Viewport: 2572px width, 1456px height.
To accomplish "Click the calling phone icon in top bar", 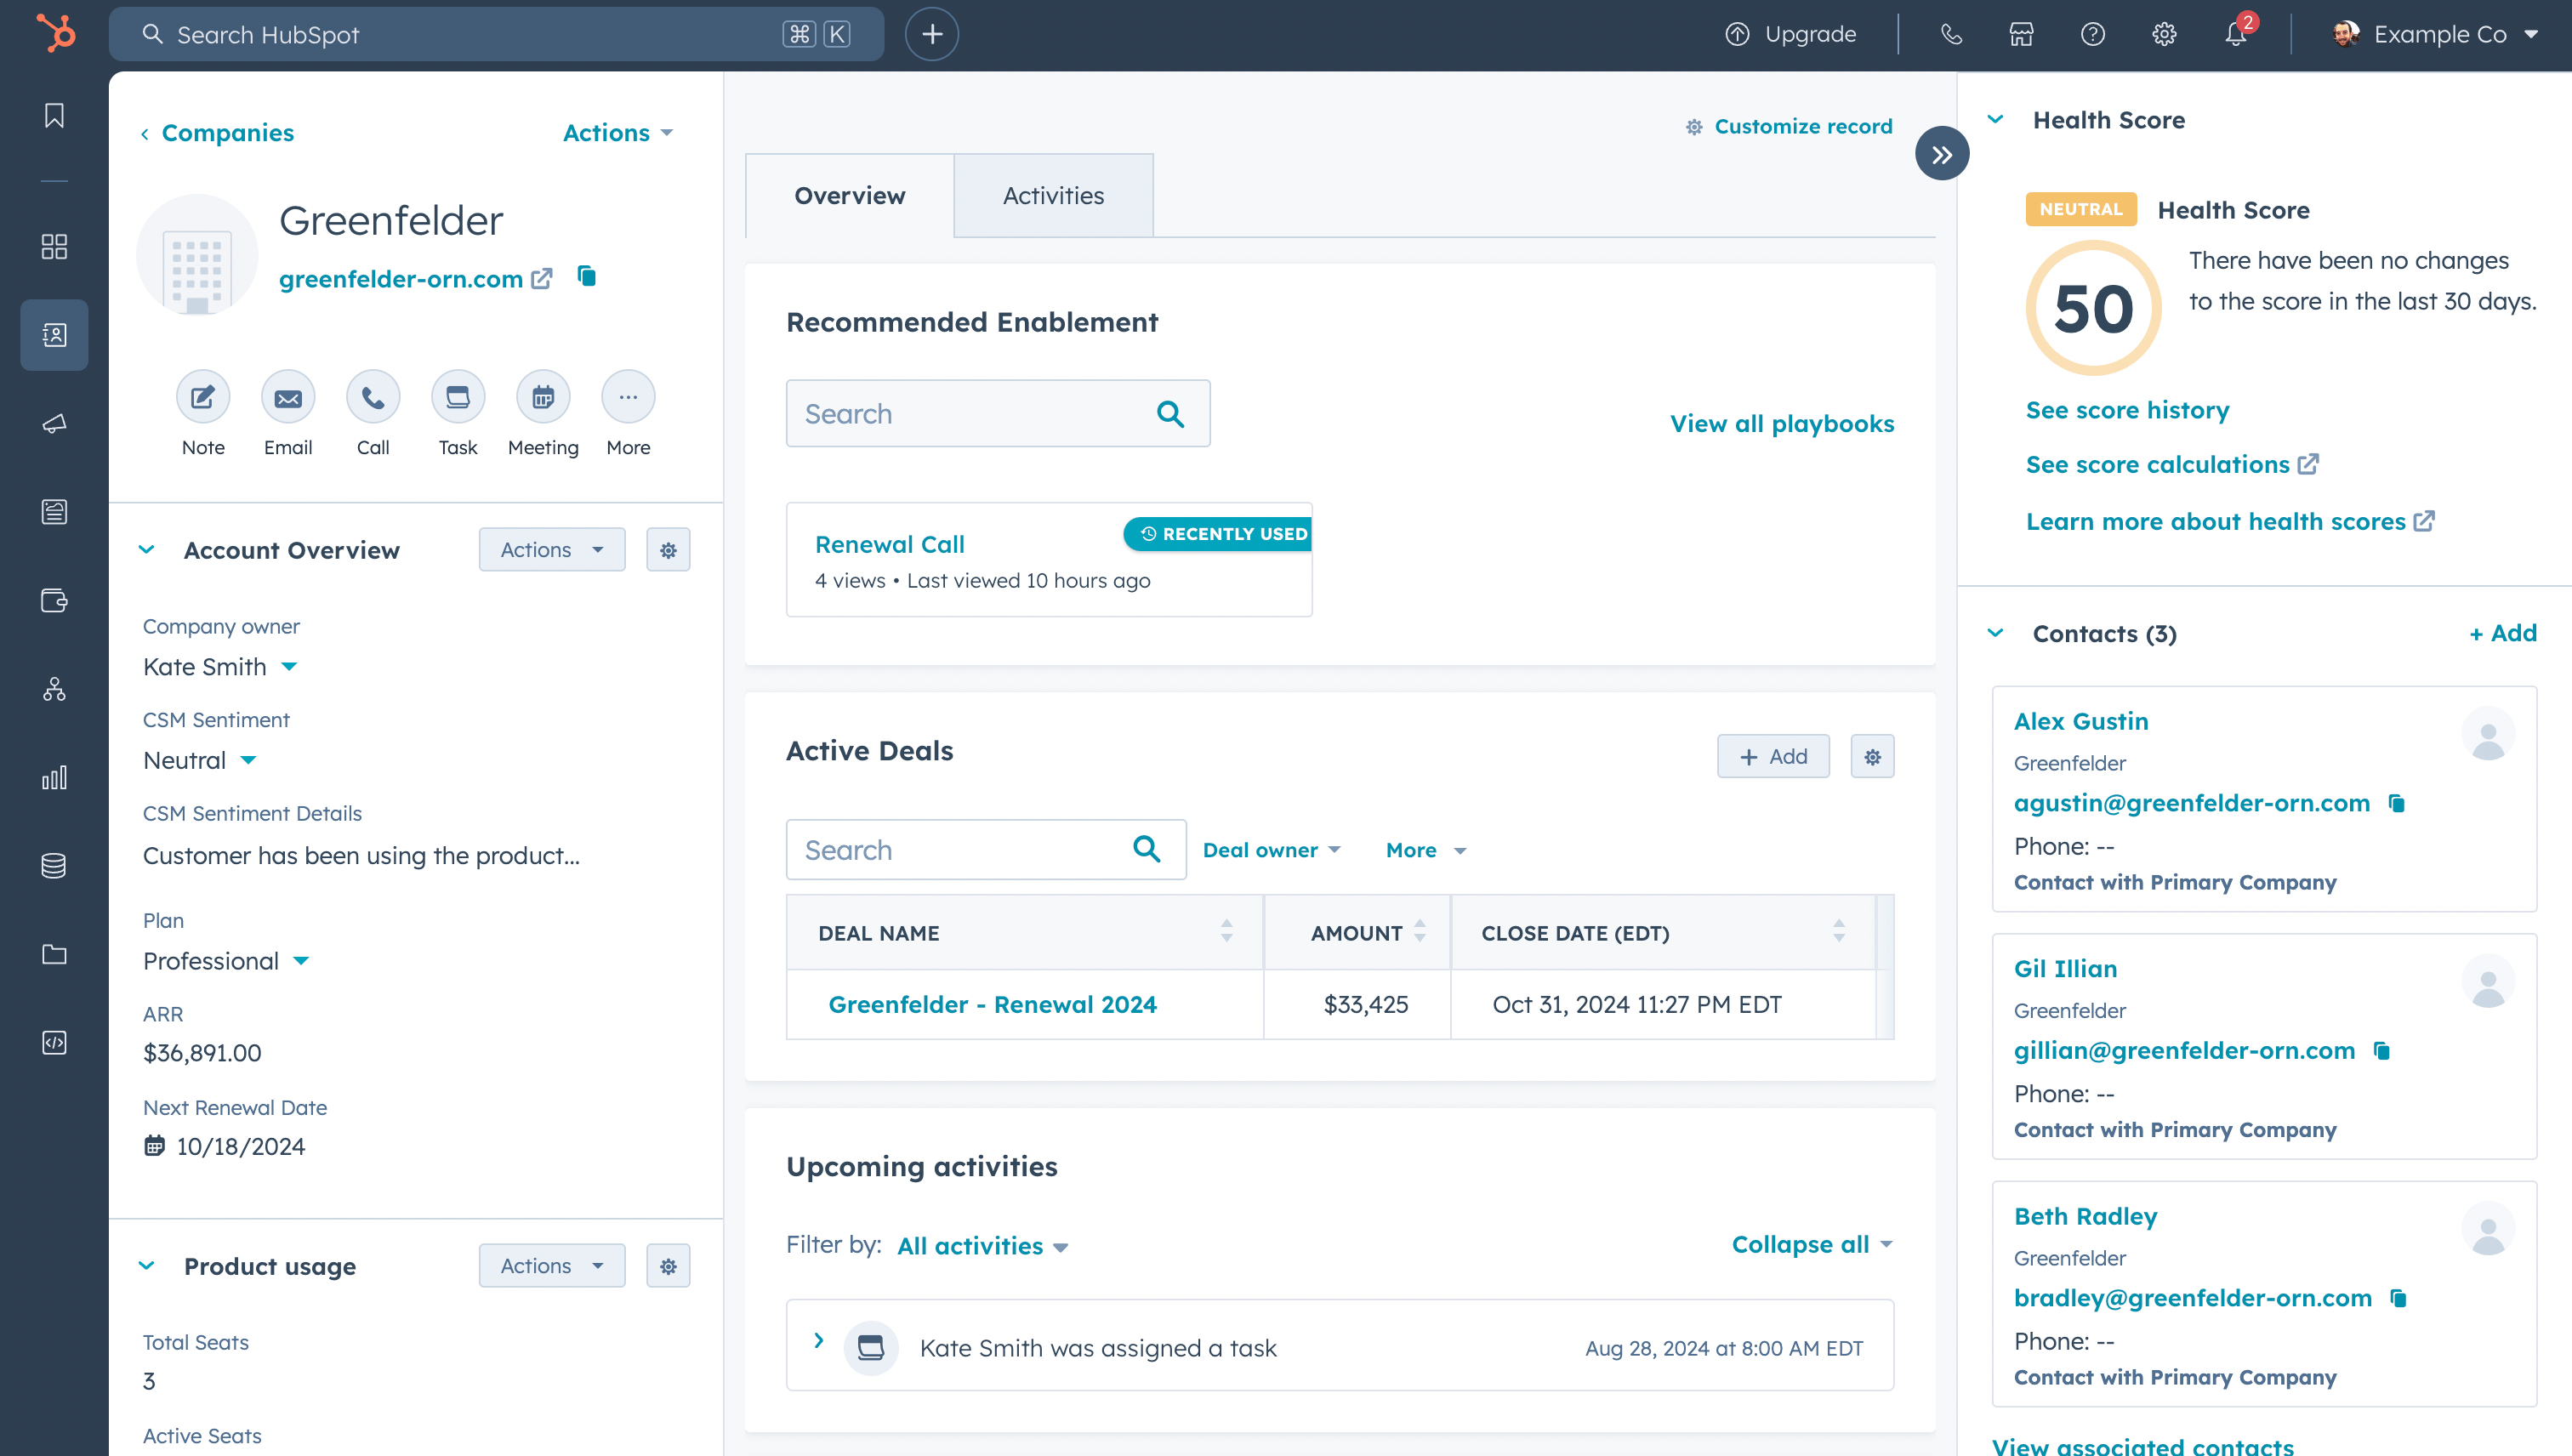I will (1951, 35).
